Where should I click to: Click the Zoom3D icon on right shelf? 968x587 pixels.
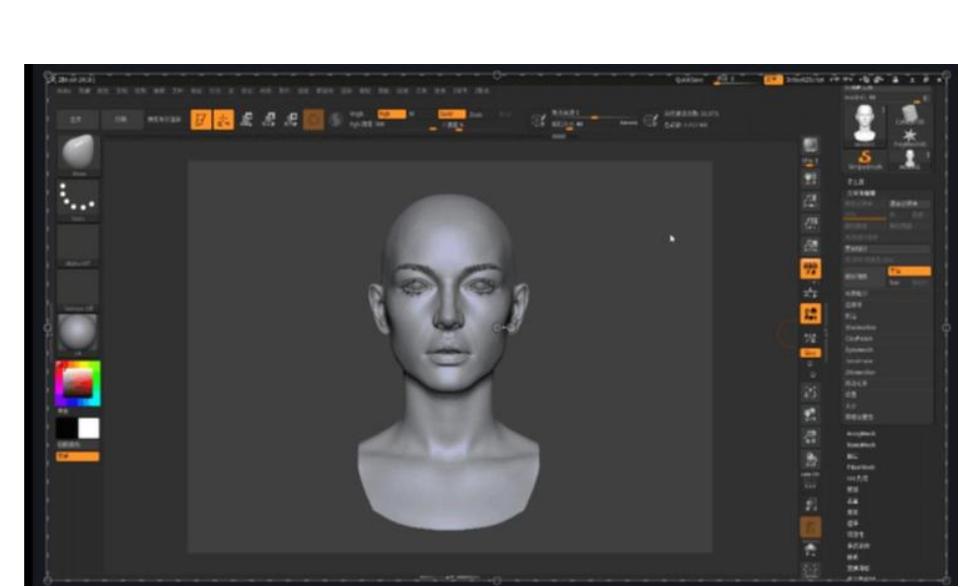(x=811, y=437)
